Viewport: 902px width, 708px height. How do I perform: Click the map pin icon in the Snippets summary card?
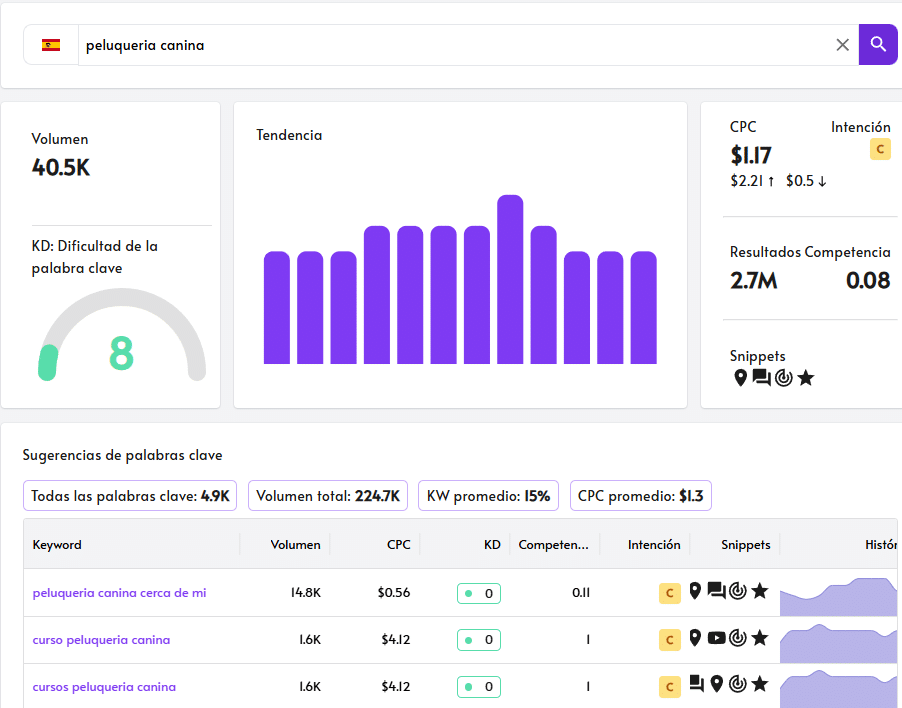(740, 378)
